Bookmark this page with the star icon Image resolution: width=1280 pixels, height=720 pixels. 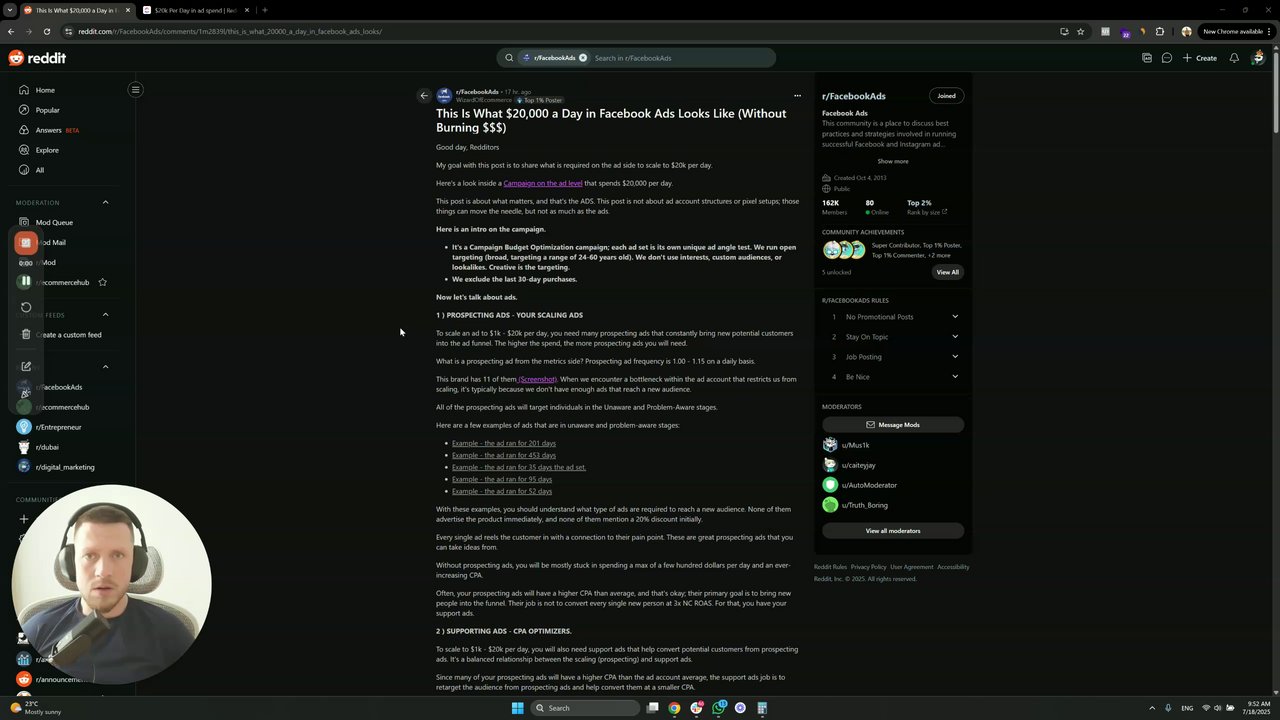coord(1080,31)
